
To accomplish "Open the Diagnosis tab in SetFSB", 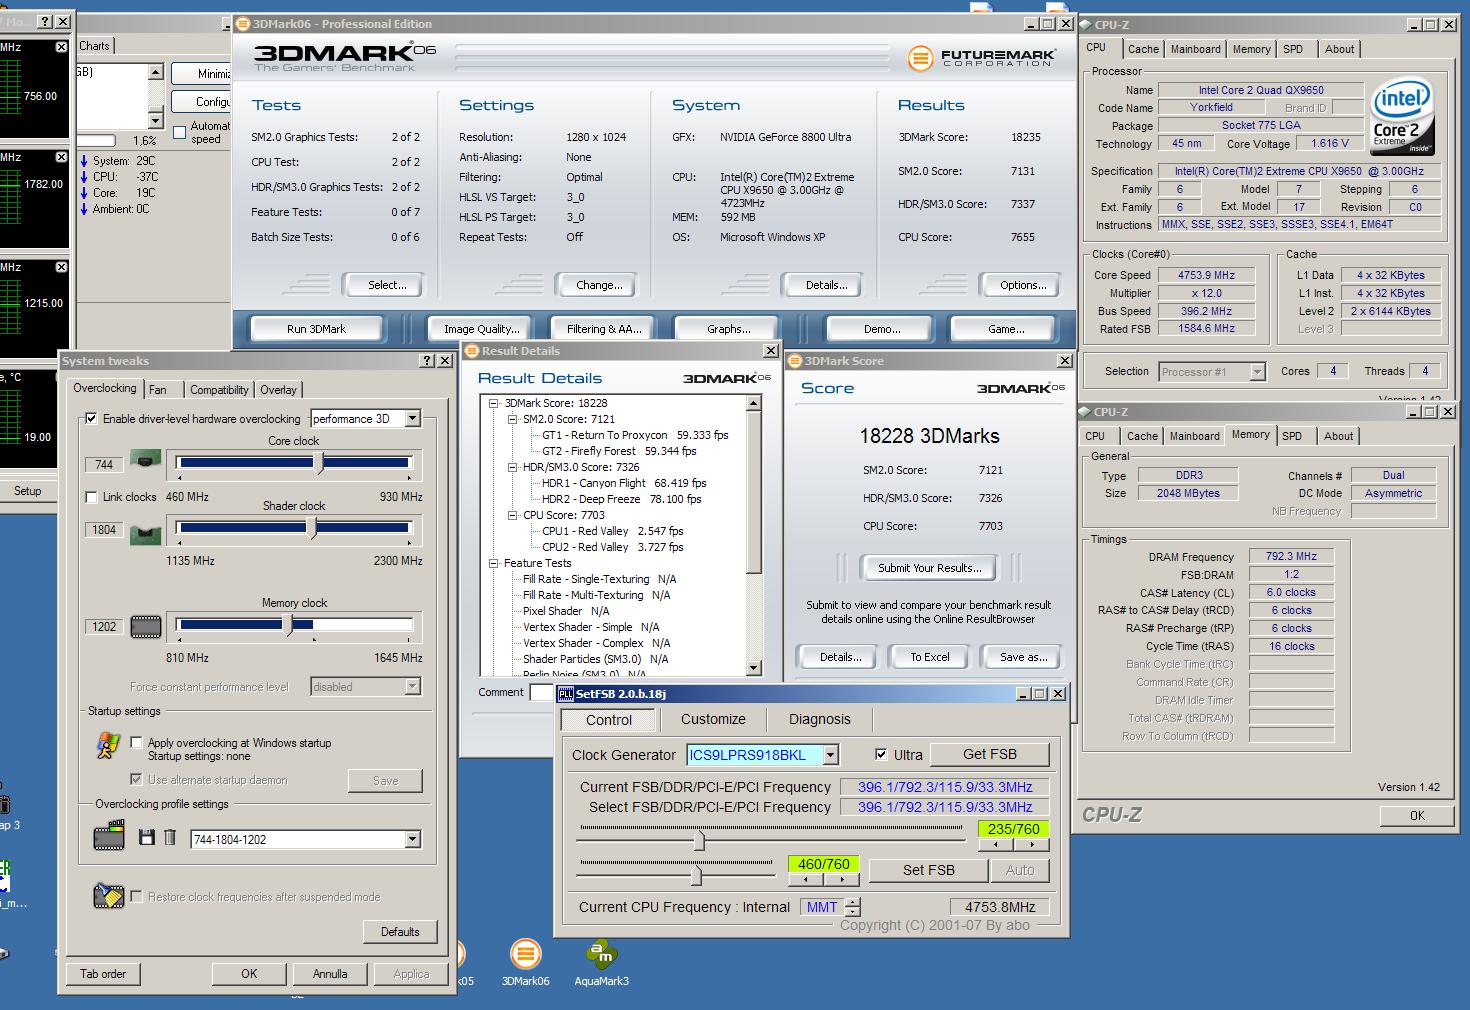I will coord(819,719).
